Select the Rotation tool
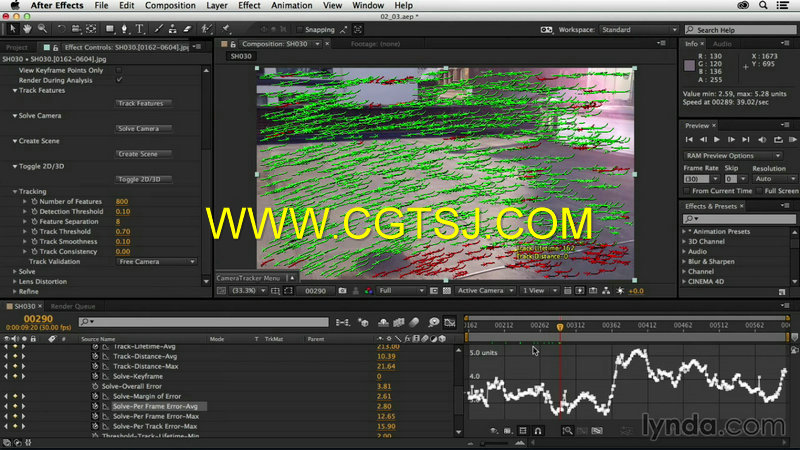The image size is (800, 450). pos(61,29)
